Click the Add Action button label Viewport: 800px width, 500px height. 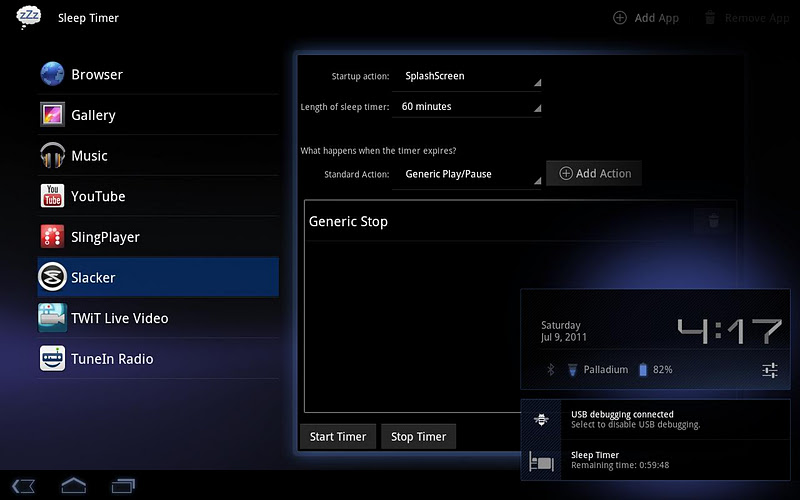click(x=603, y=173)
